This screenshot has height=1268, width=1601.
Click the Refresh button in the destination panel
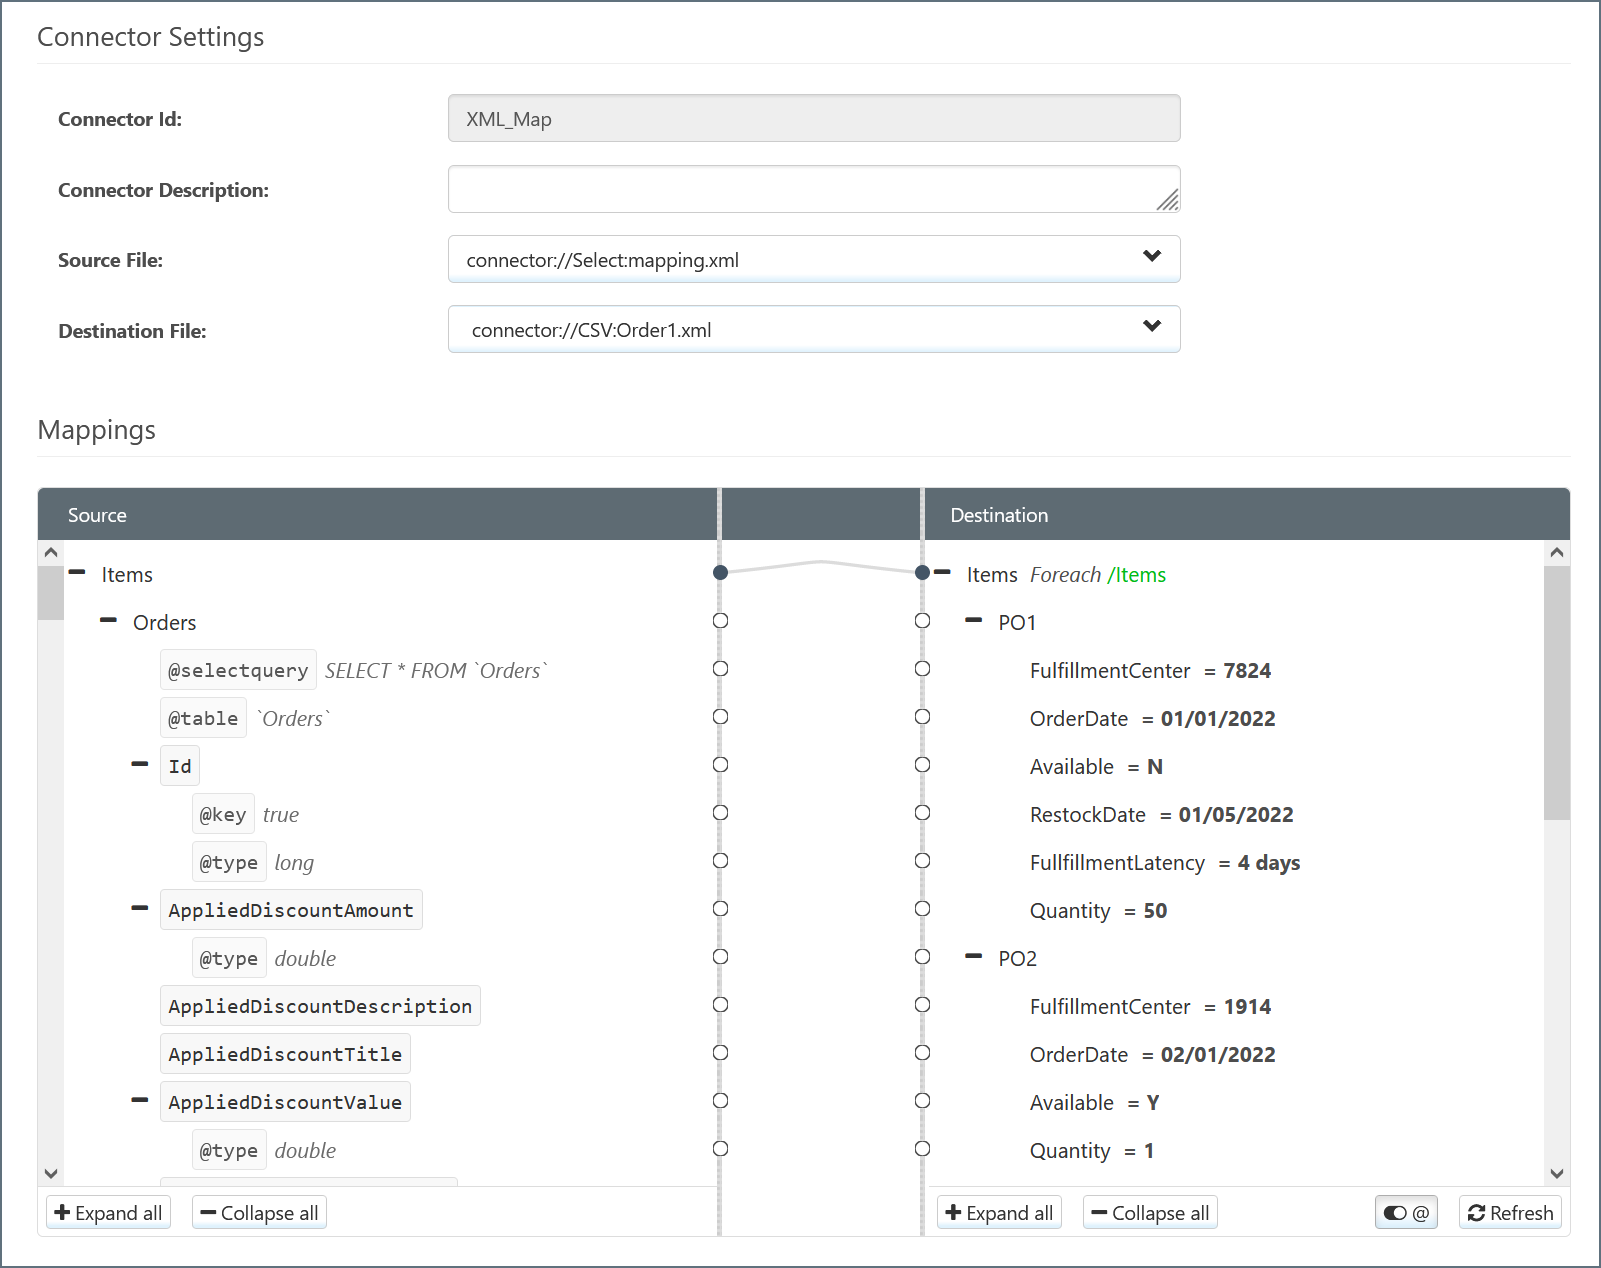coord(1510,1213)
